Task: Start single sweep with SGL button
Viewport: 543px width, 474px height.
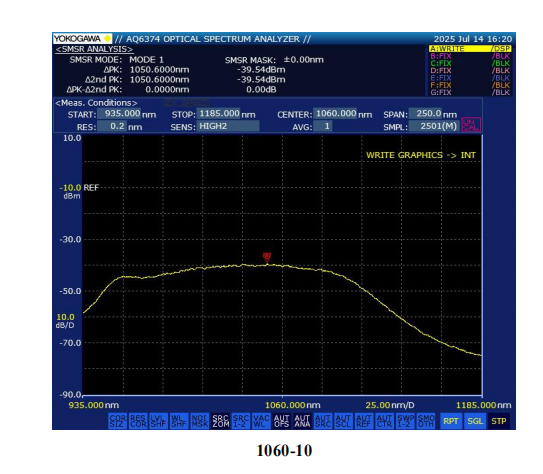Action: point(475,421)
